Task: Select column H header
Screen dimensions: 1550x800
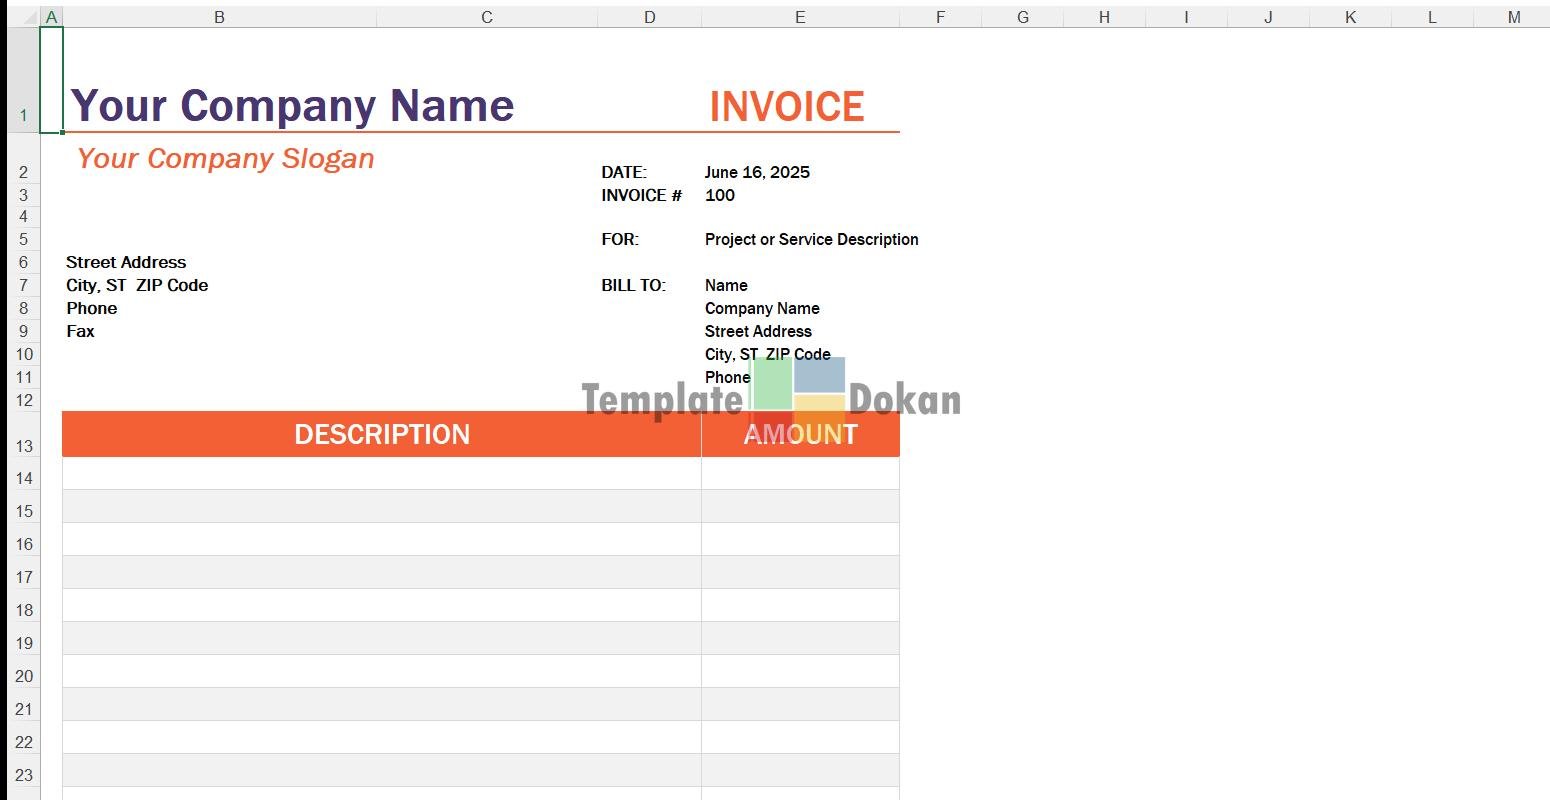Action: 1104,17
